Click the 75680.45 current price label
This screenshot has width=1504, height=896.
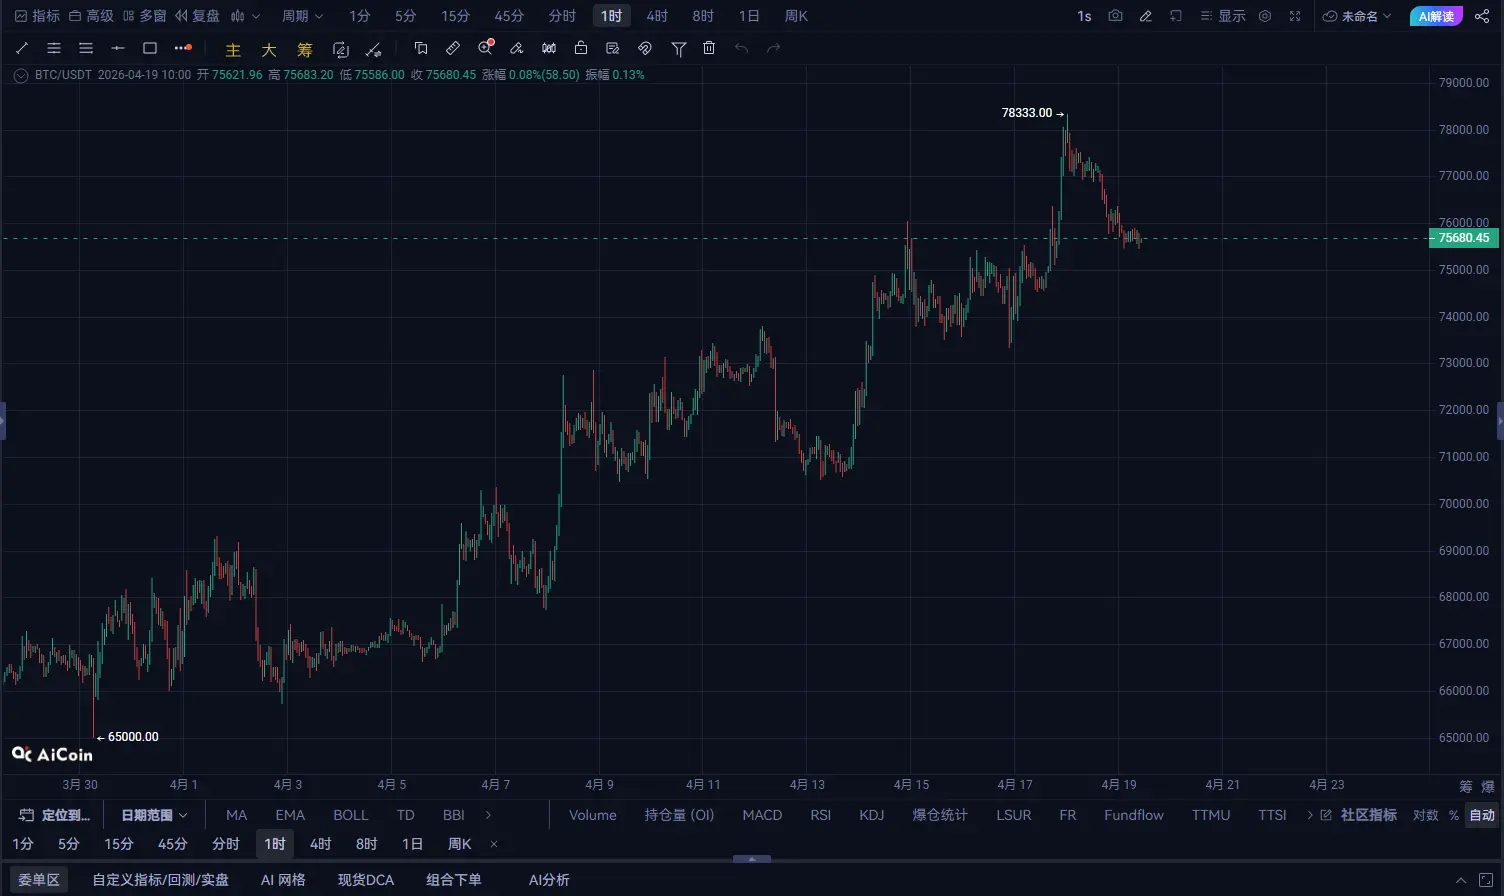[x=1463, y=238]
